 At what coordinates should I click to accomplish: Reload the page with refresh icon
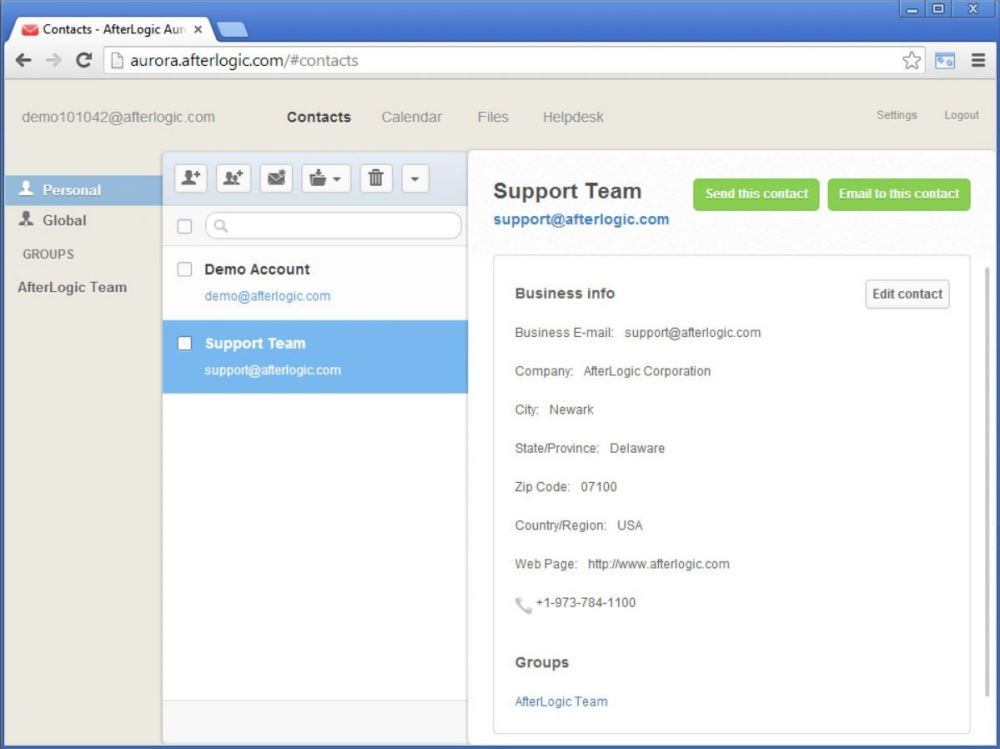point(84,60)
